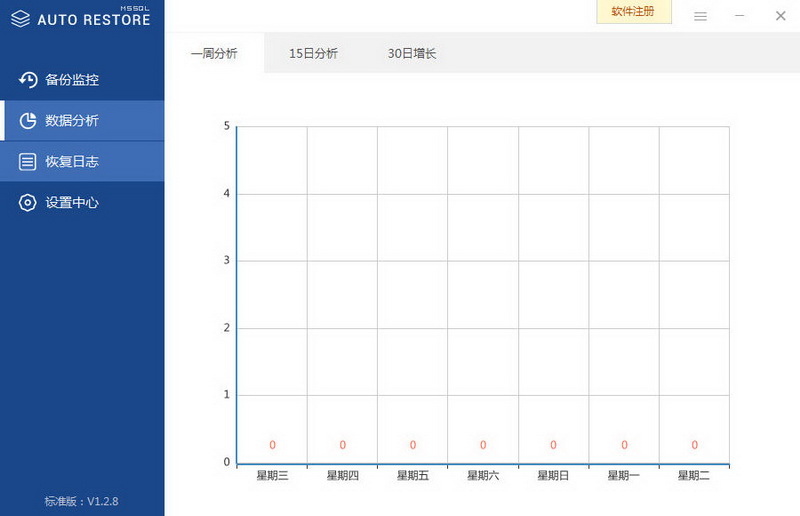Click the 标准版 V1.2.8 version label
The width and height of the screenshot is (800, 516).
(82, 501)
